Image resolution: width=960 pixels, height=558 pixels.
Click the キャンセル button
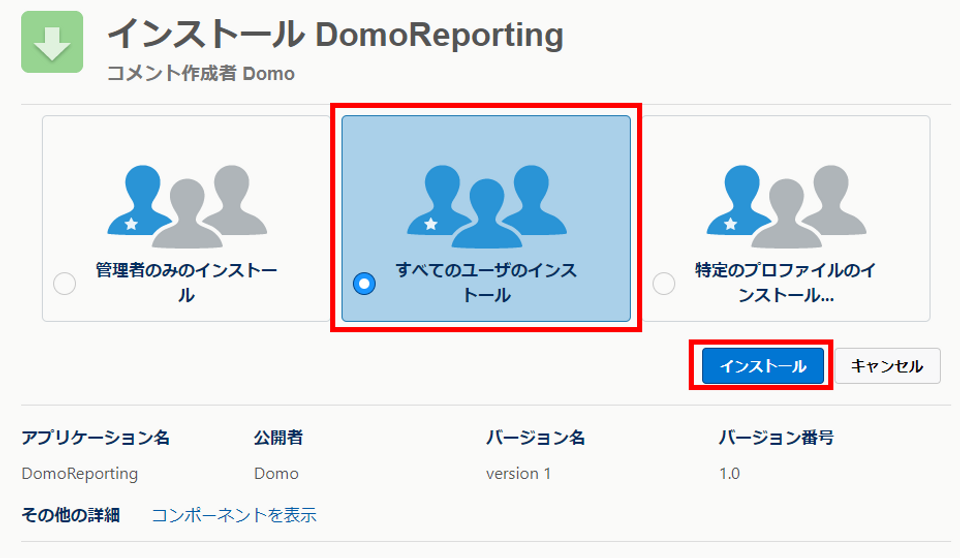point(887,366)
